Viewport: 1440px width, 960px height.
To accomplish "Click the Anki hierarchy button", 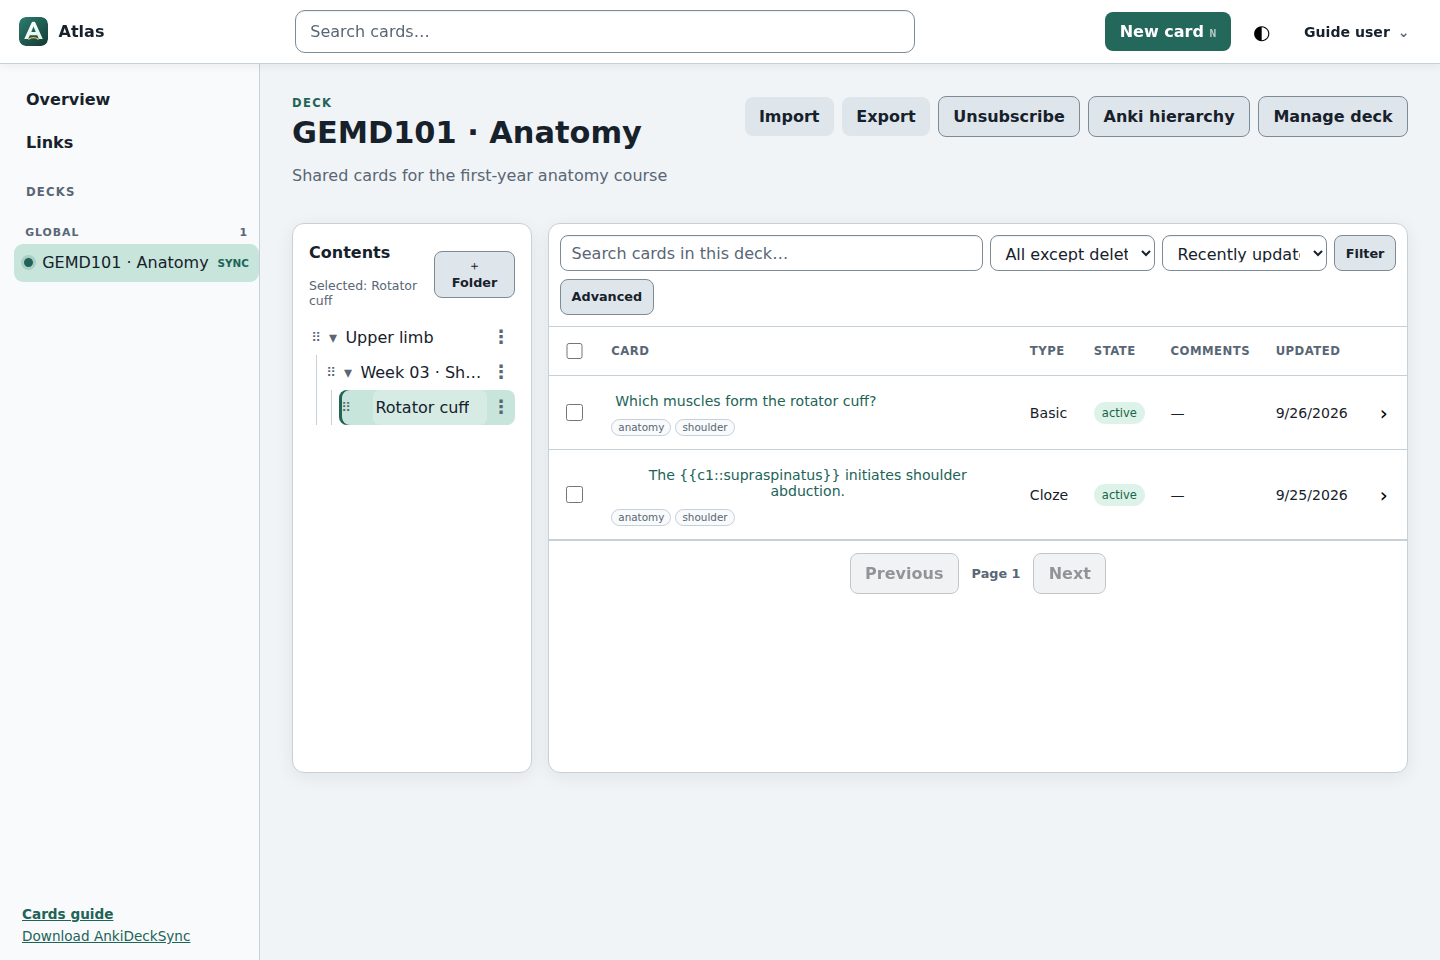I will point(1169,117).
